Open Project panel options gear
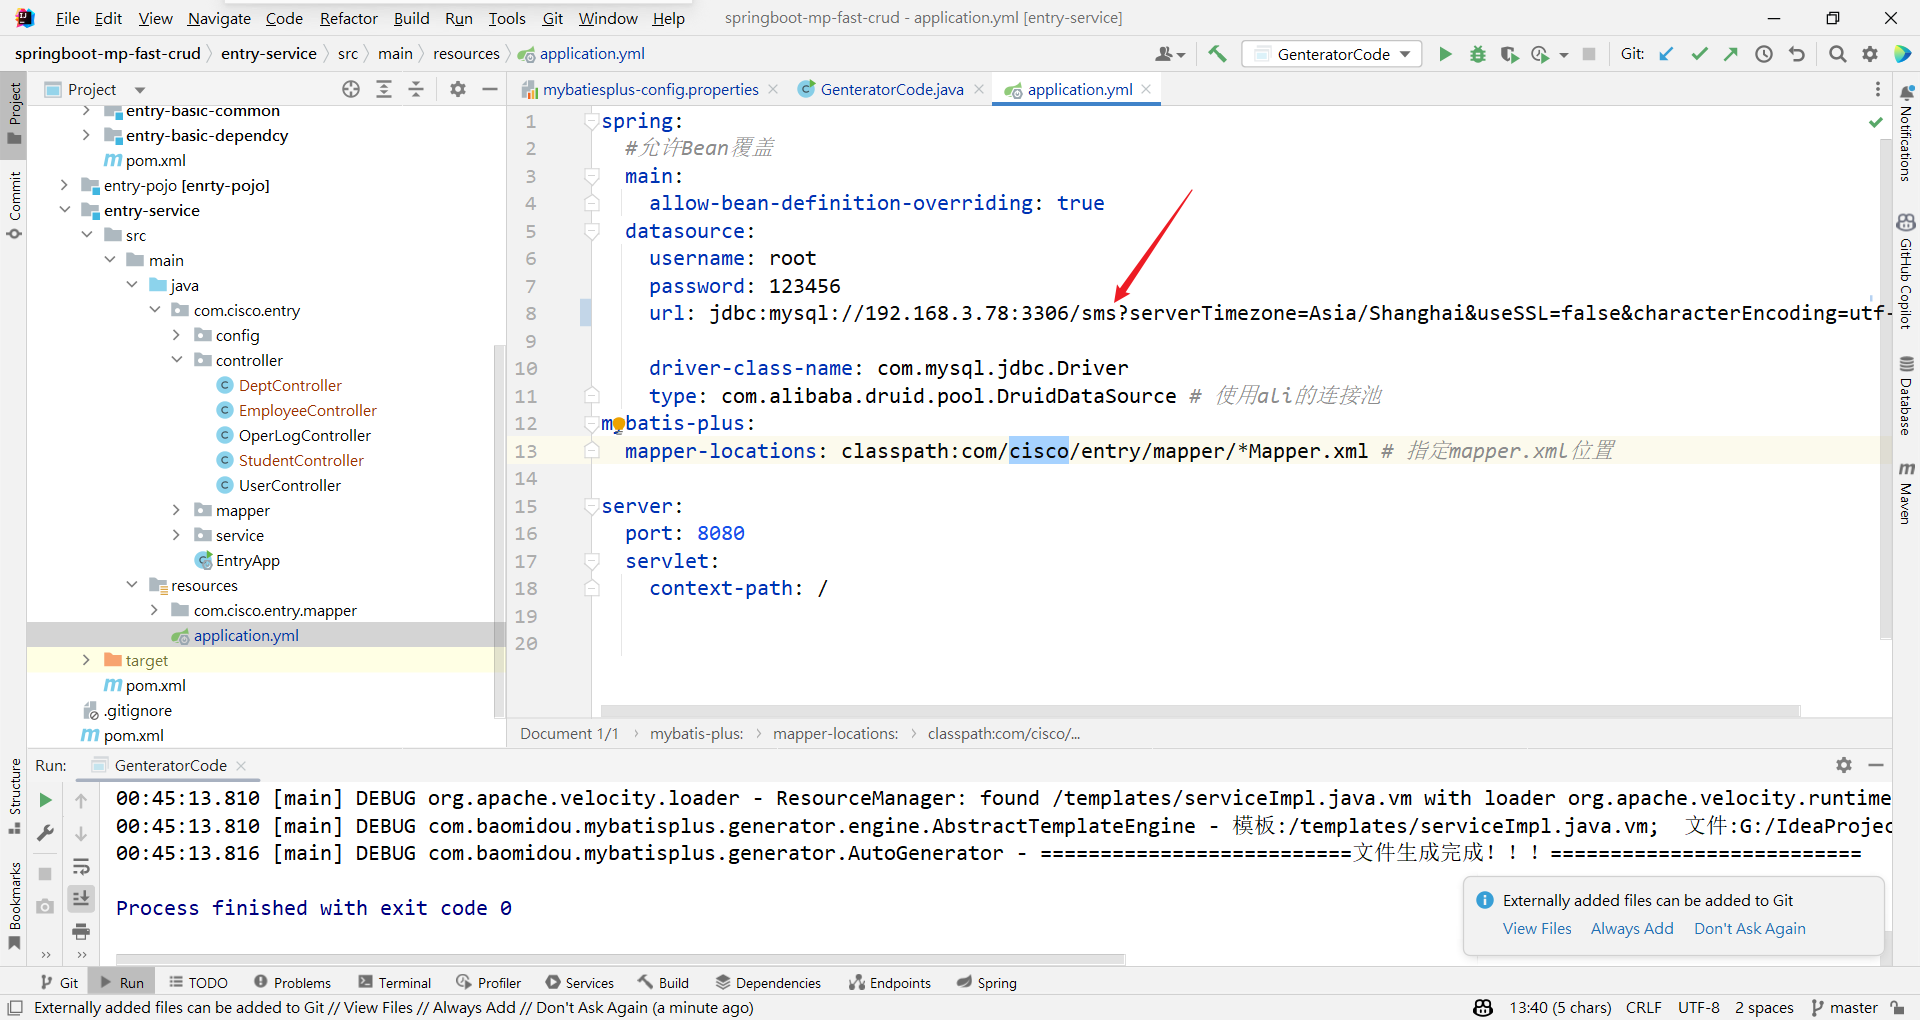Screen dimensions: 1920x1020 click(x=458, y=89)
